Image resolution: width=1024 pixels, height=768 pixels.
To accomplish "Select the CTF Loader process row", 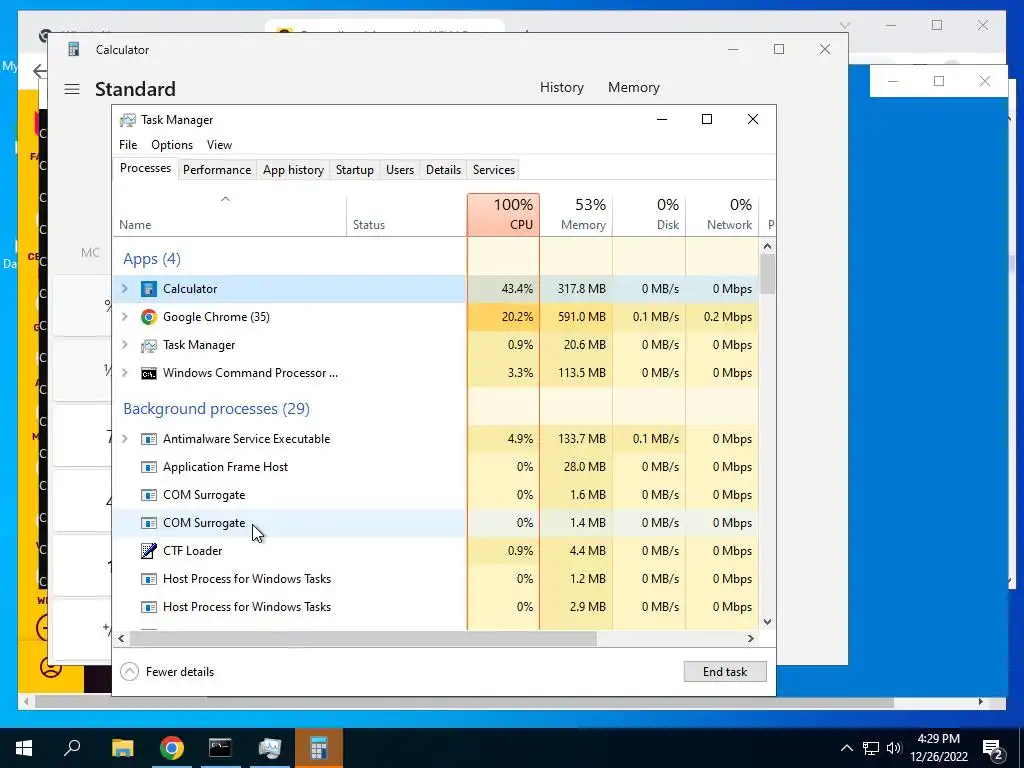I will 436,551.
